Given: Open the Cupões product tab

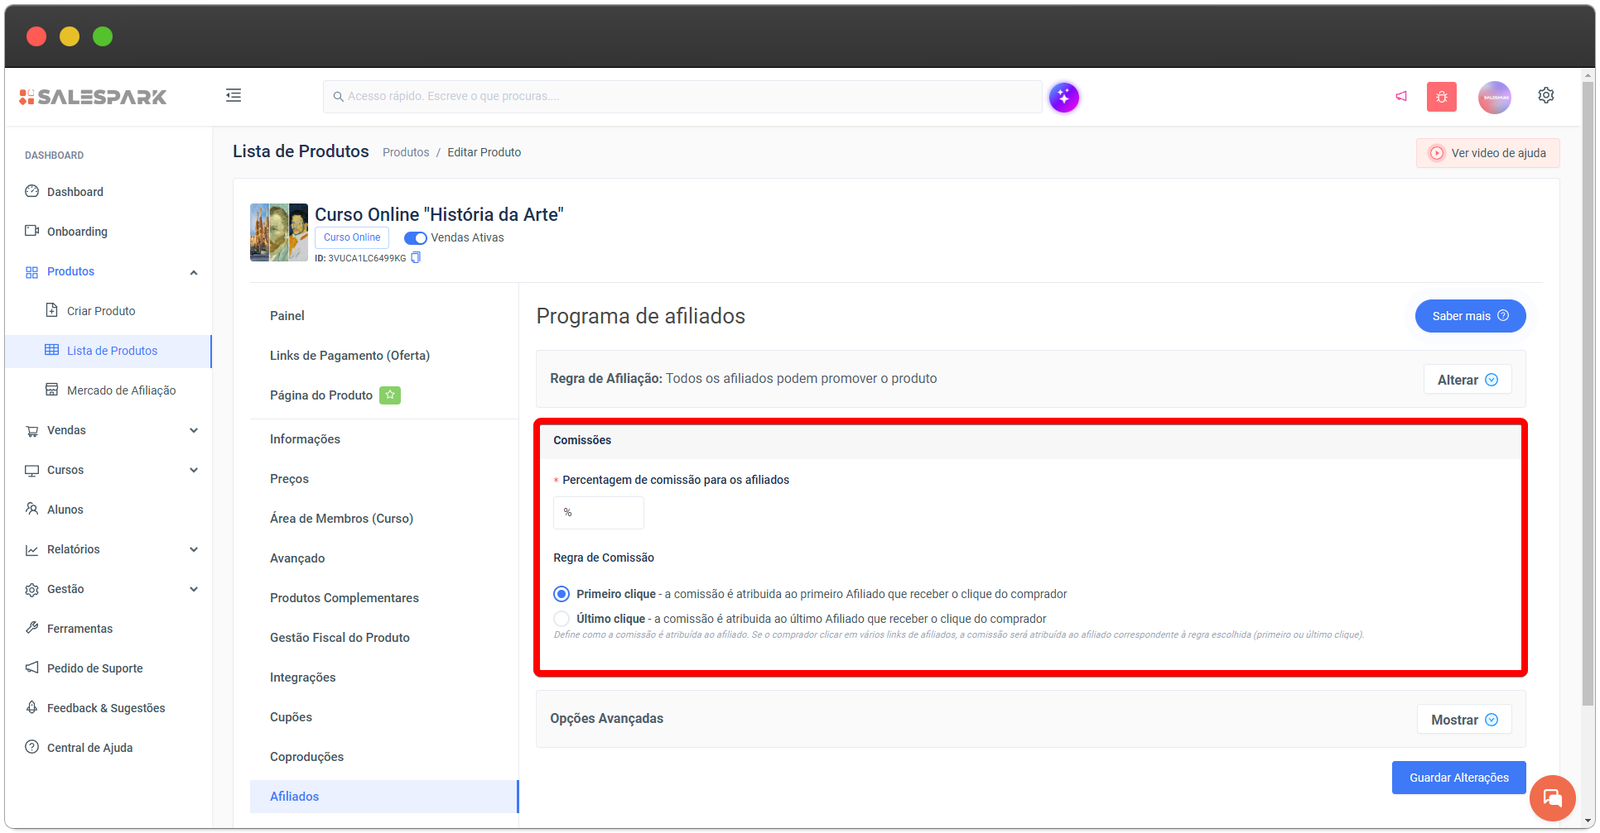Looking at the screenshot, I should (291, 717).
